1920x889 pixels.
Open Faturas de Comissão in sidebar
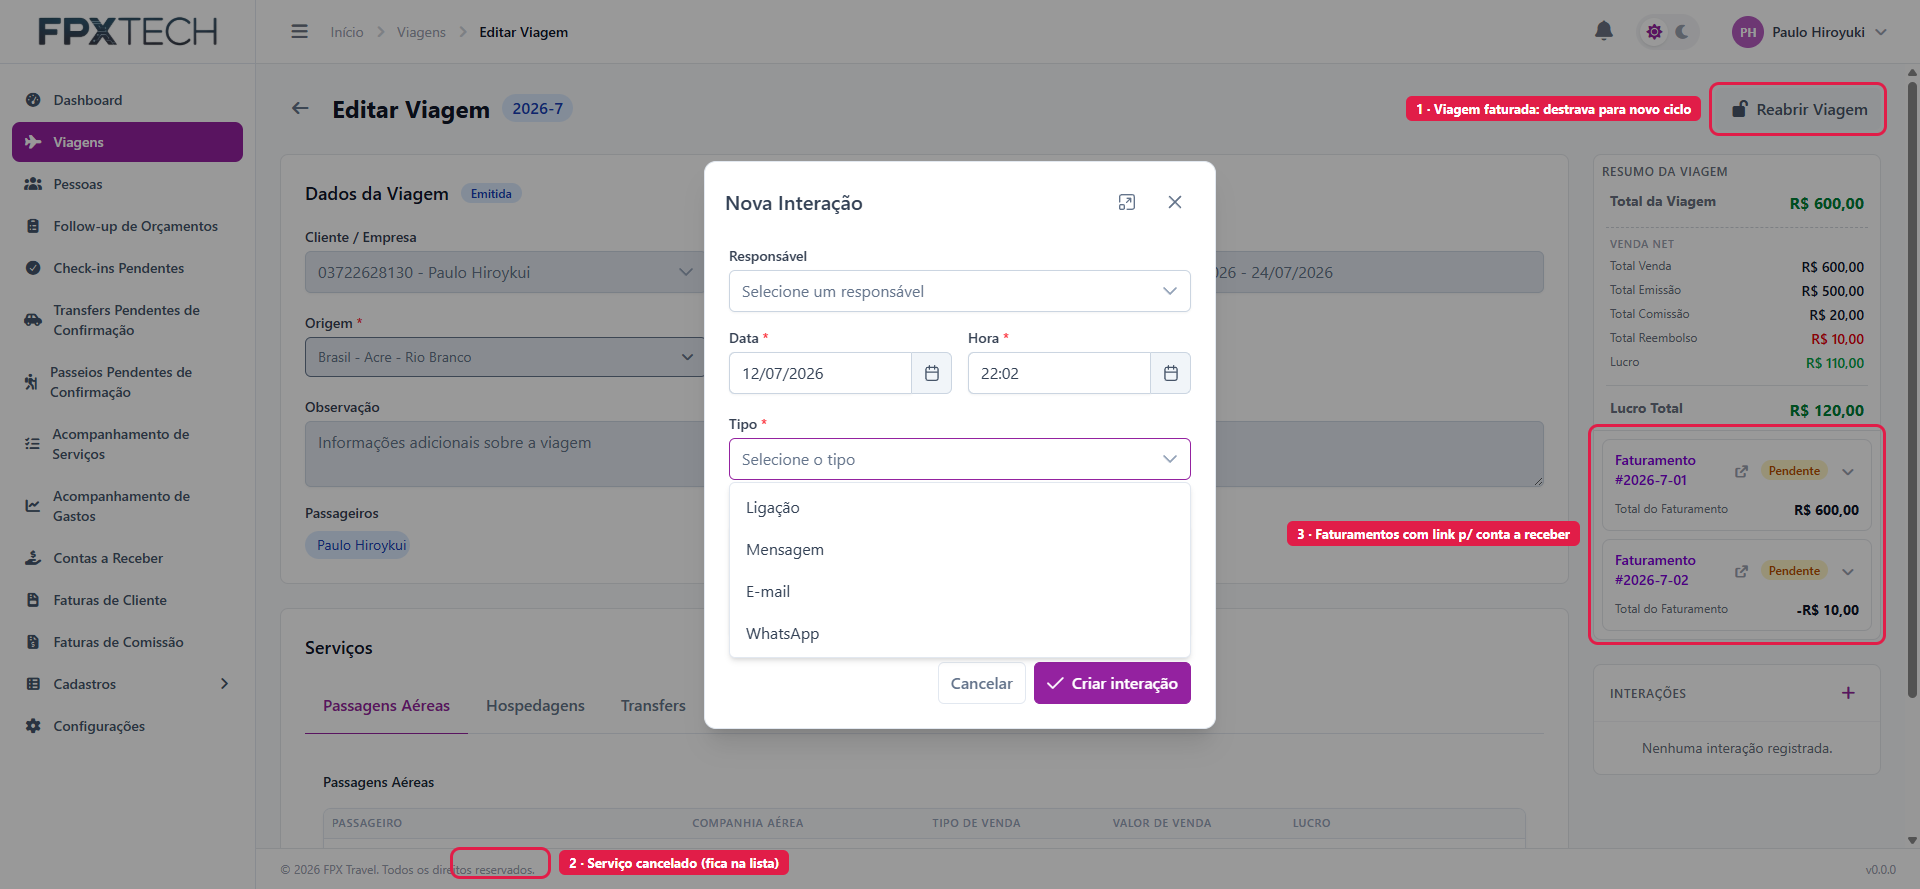click(x=127, y=642)
